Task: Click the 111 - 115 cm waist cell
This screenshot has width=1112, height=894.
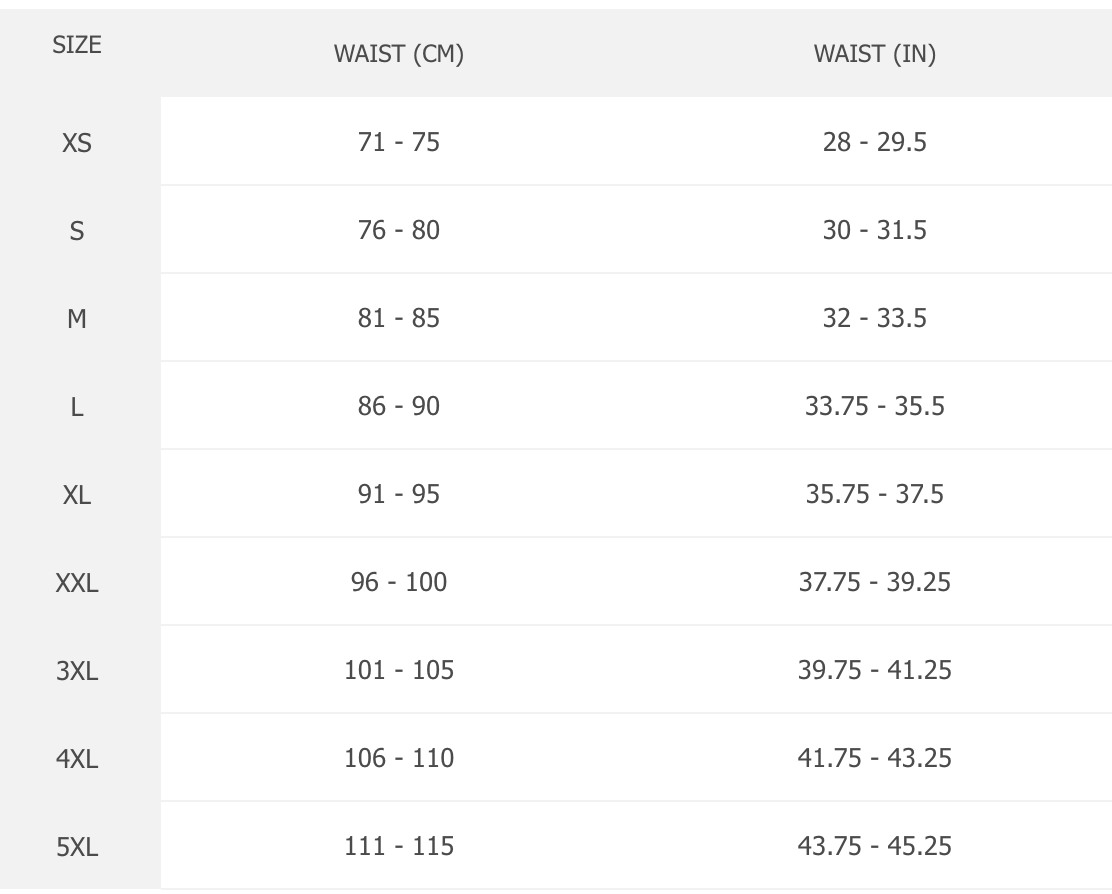Action: [x=399, y=846]
